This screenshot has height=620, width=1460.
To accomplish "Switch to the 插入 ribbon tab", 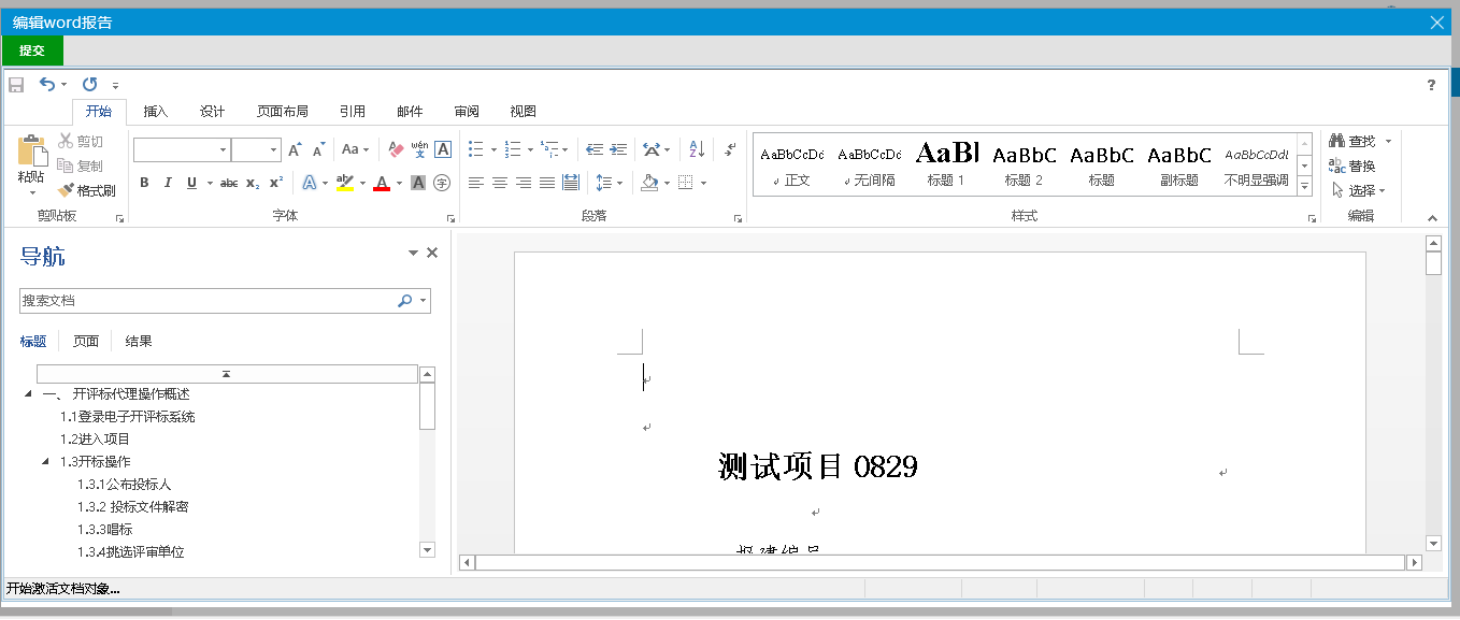I will coord(156,111).
